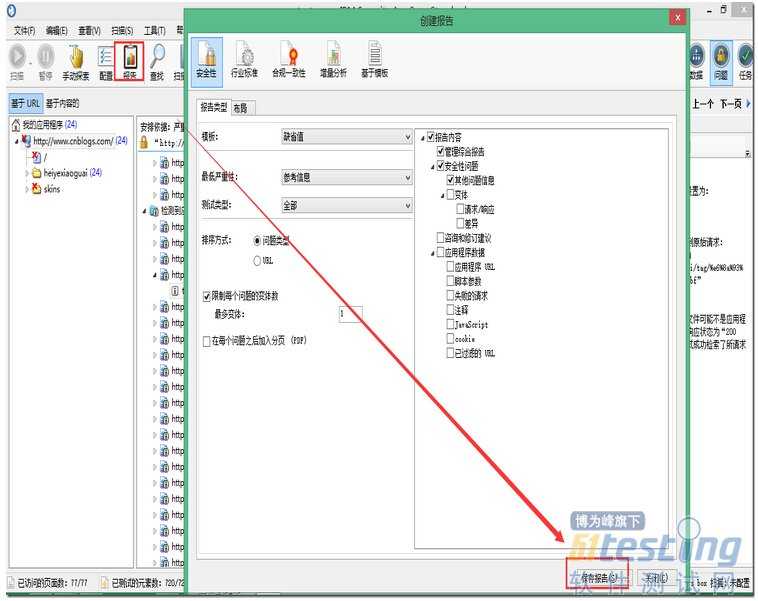Uncheck 安全性问题 checkbox
This screenshot has width=758, height=601.
pos(440,166)
